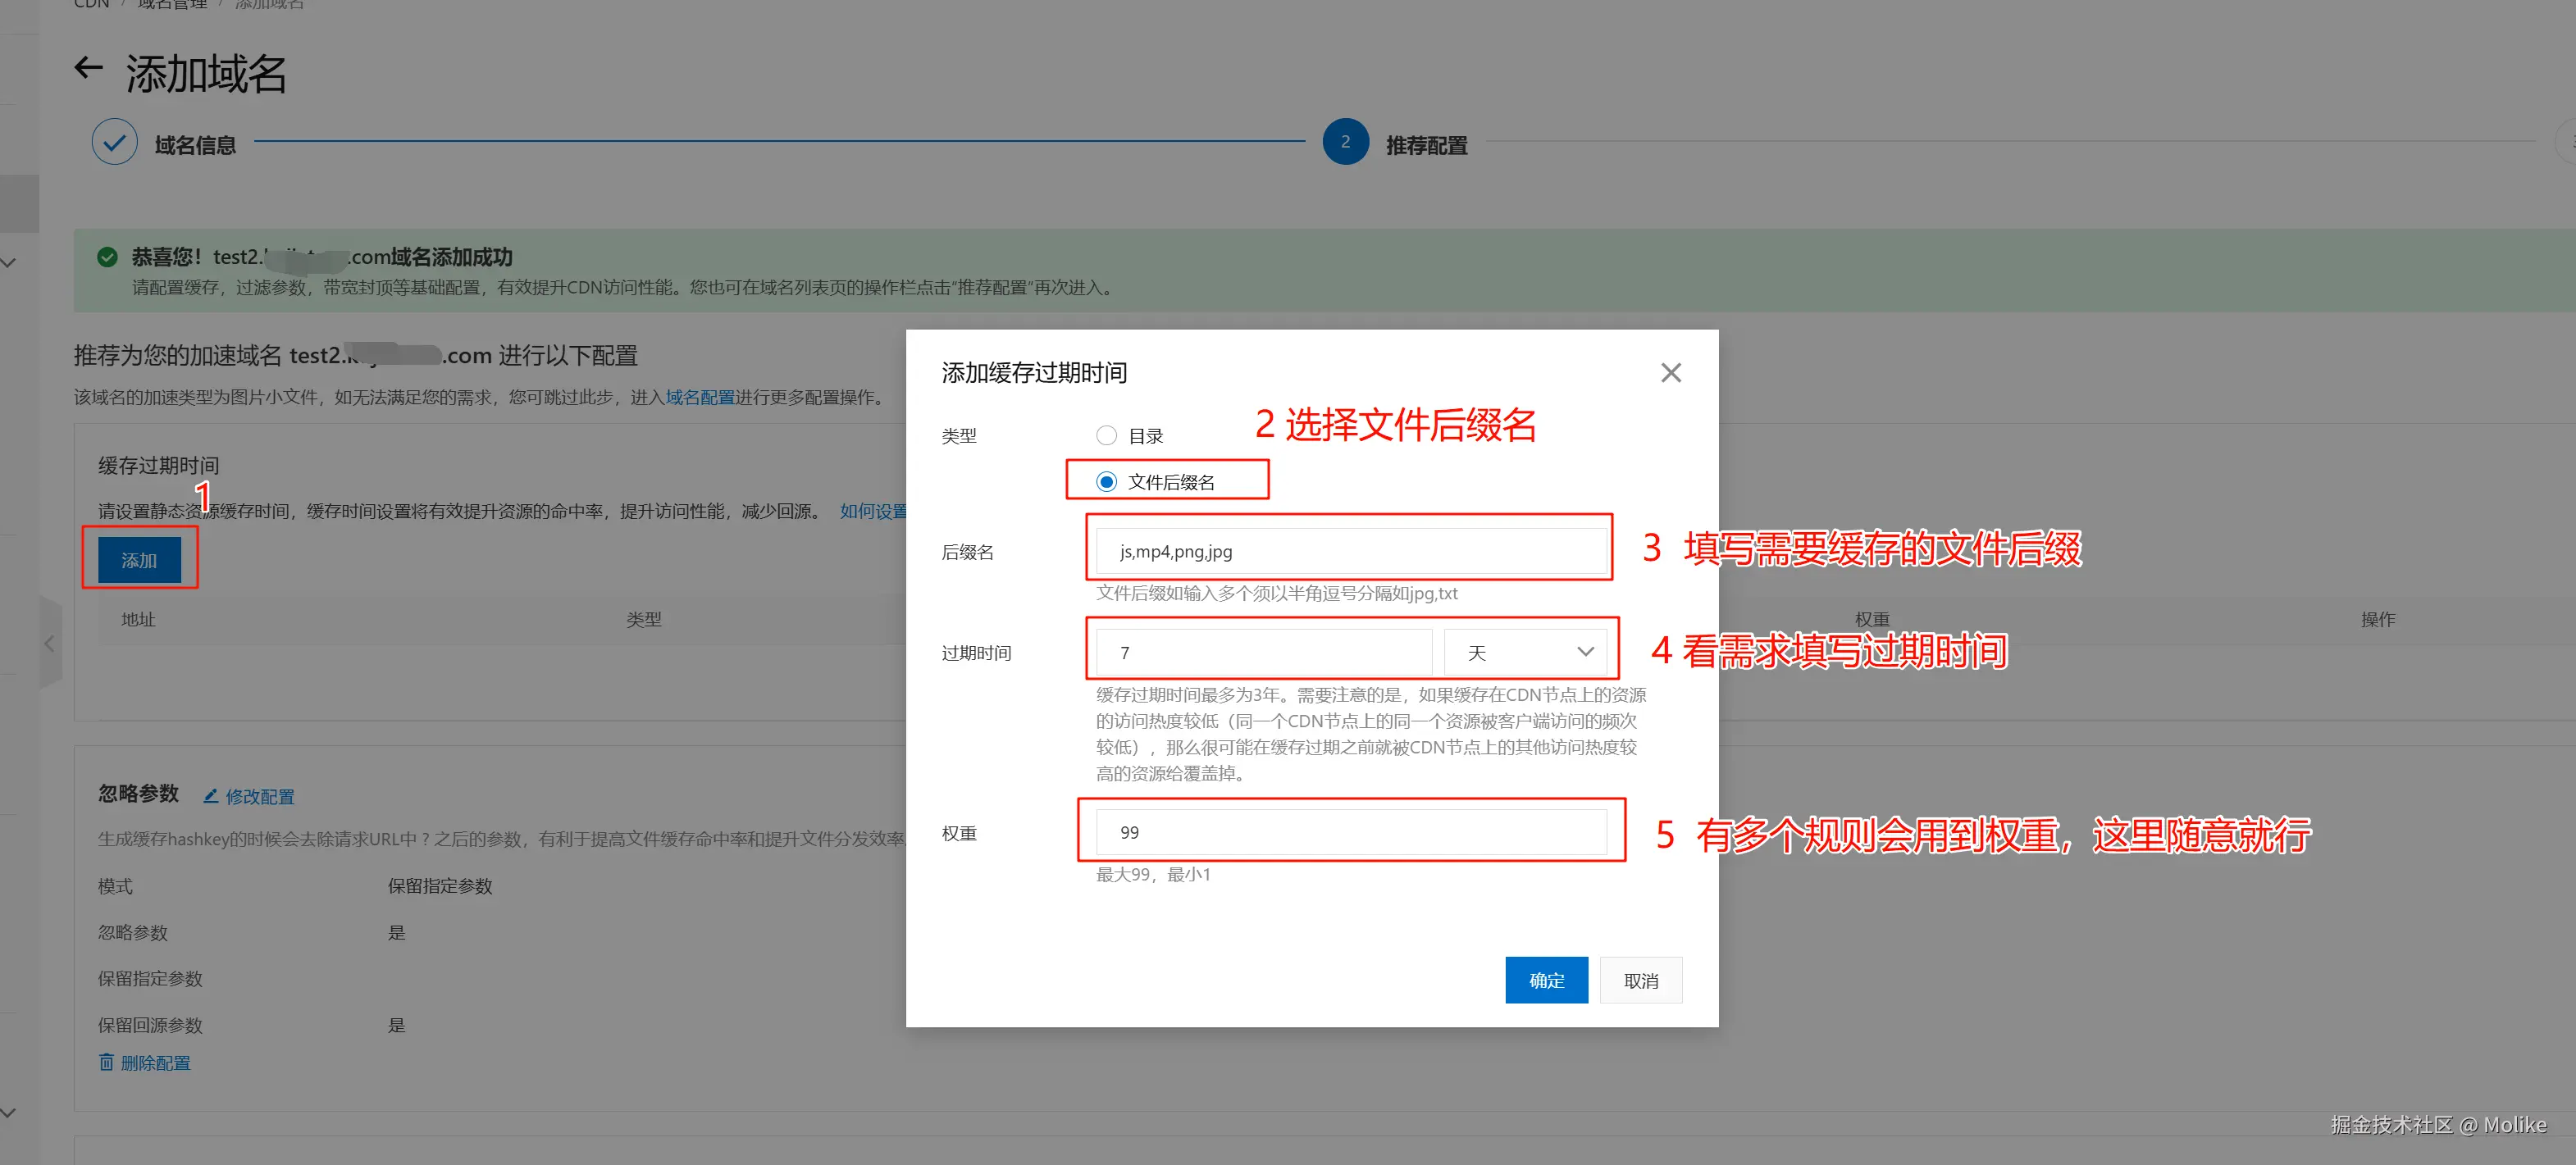This screenshot has height=1165, width=2576.
Task: Click the 域名配置 link in the description
Action: 700,397
